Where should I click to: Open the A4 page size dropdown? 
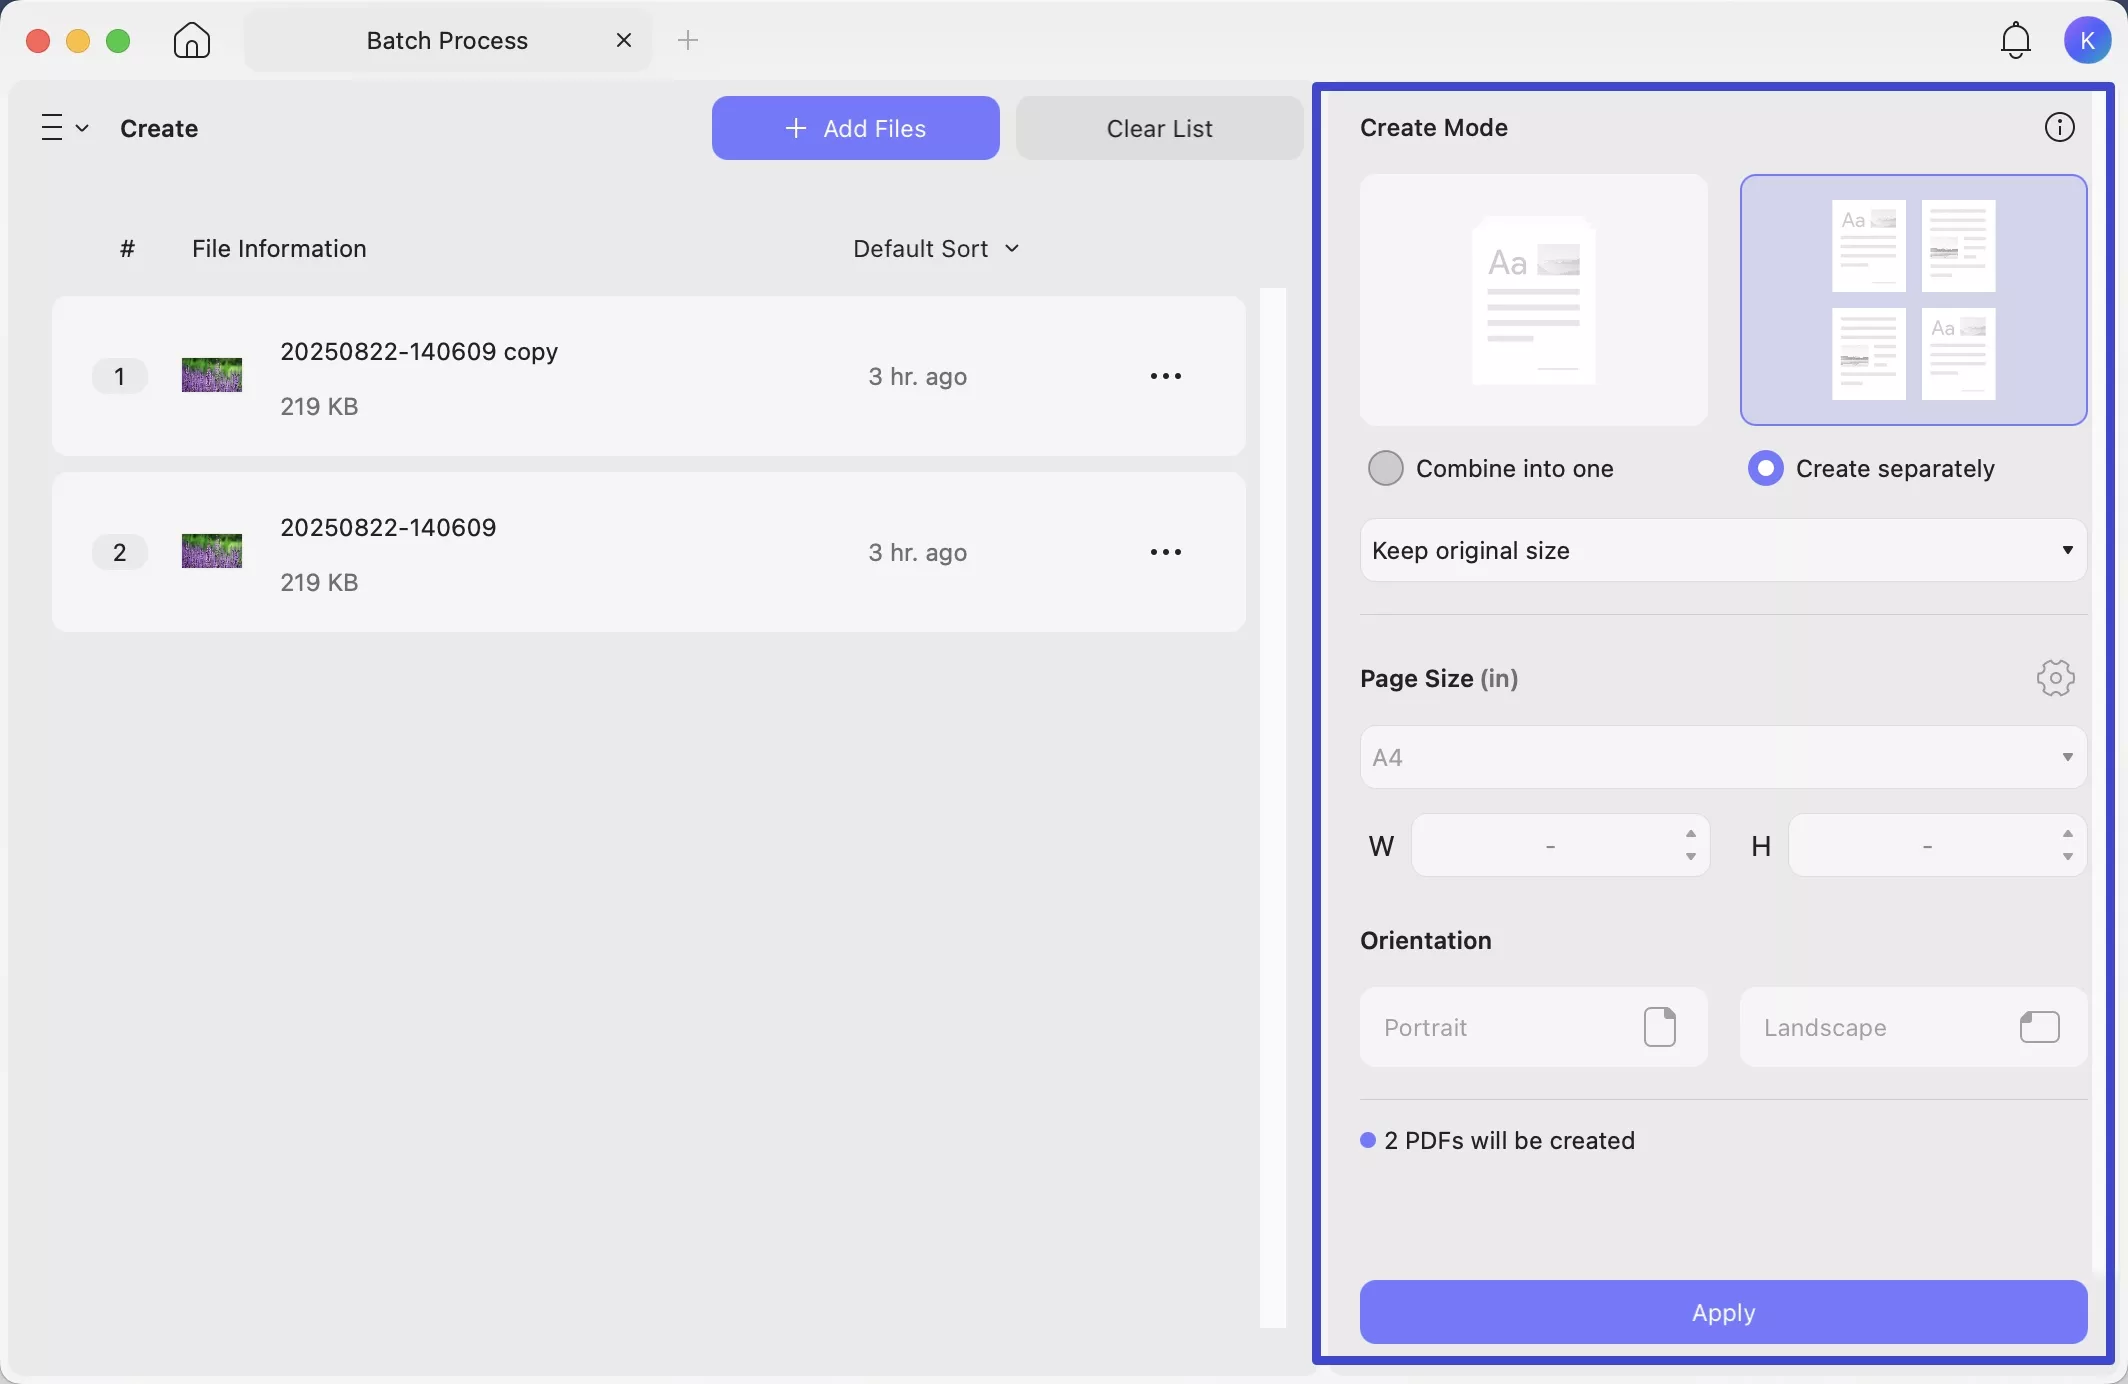[x=1722, y=757]
